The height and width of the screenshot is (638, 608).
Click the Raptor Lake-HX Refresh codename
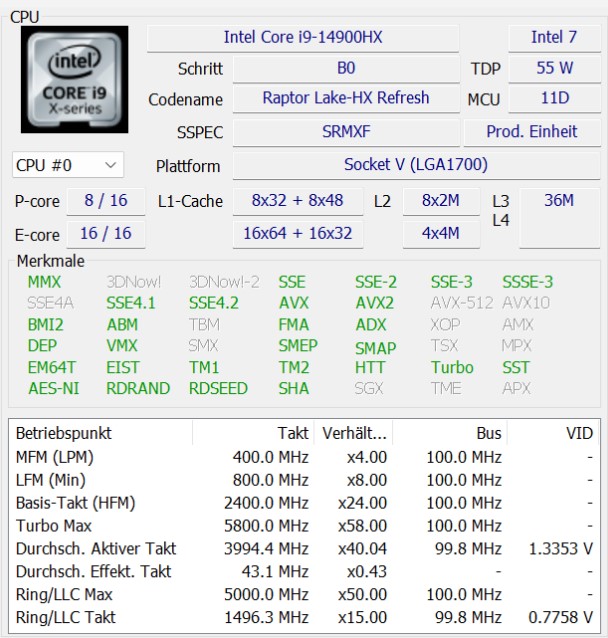click(346, 98)
